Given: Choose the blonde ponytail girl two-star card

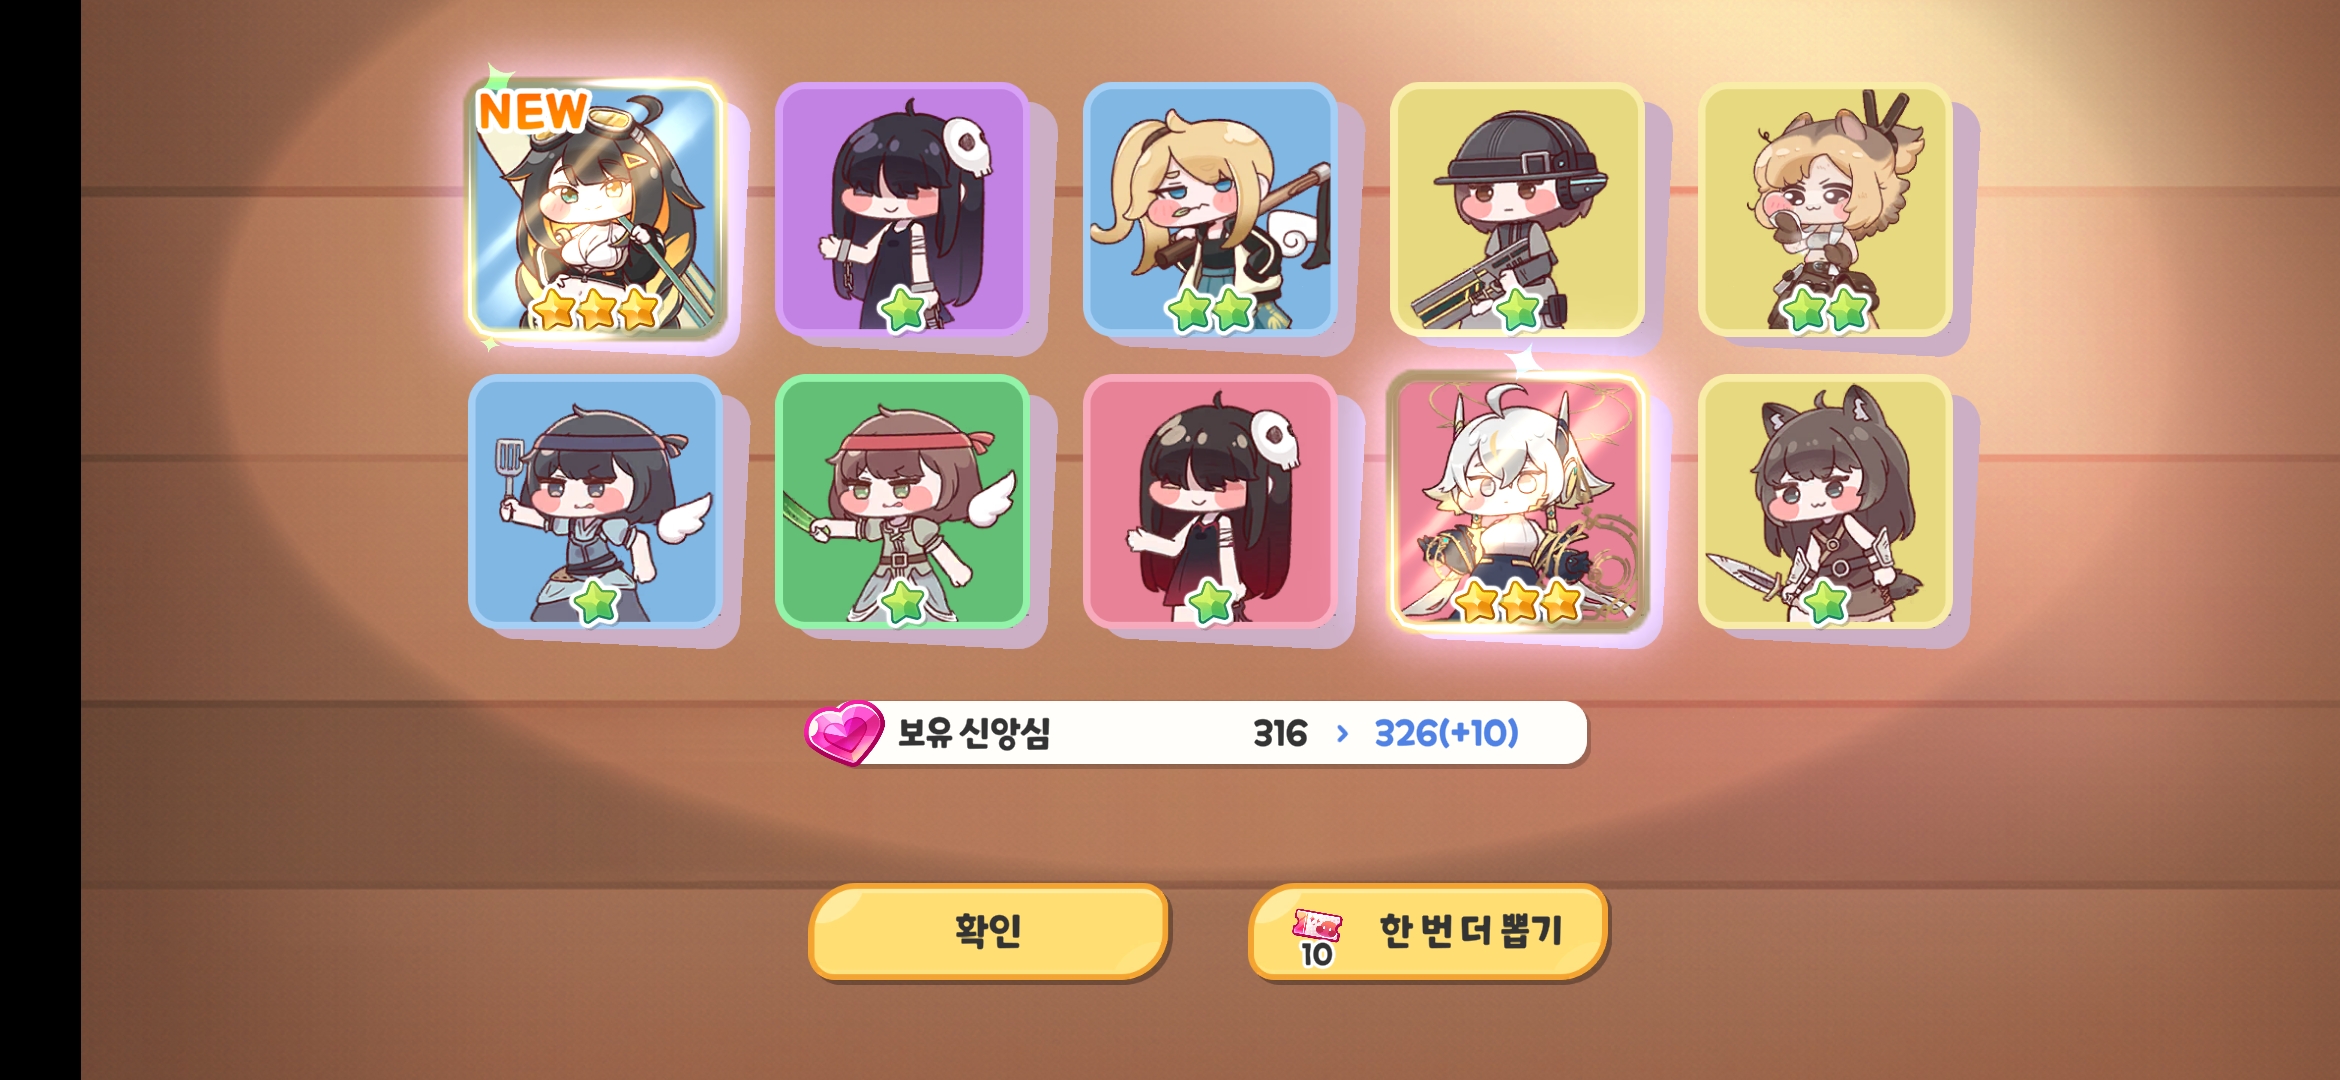Looking at the screenshot, I should [1210, 208].
